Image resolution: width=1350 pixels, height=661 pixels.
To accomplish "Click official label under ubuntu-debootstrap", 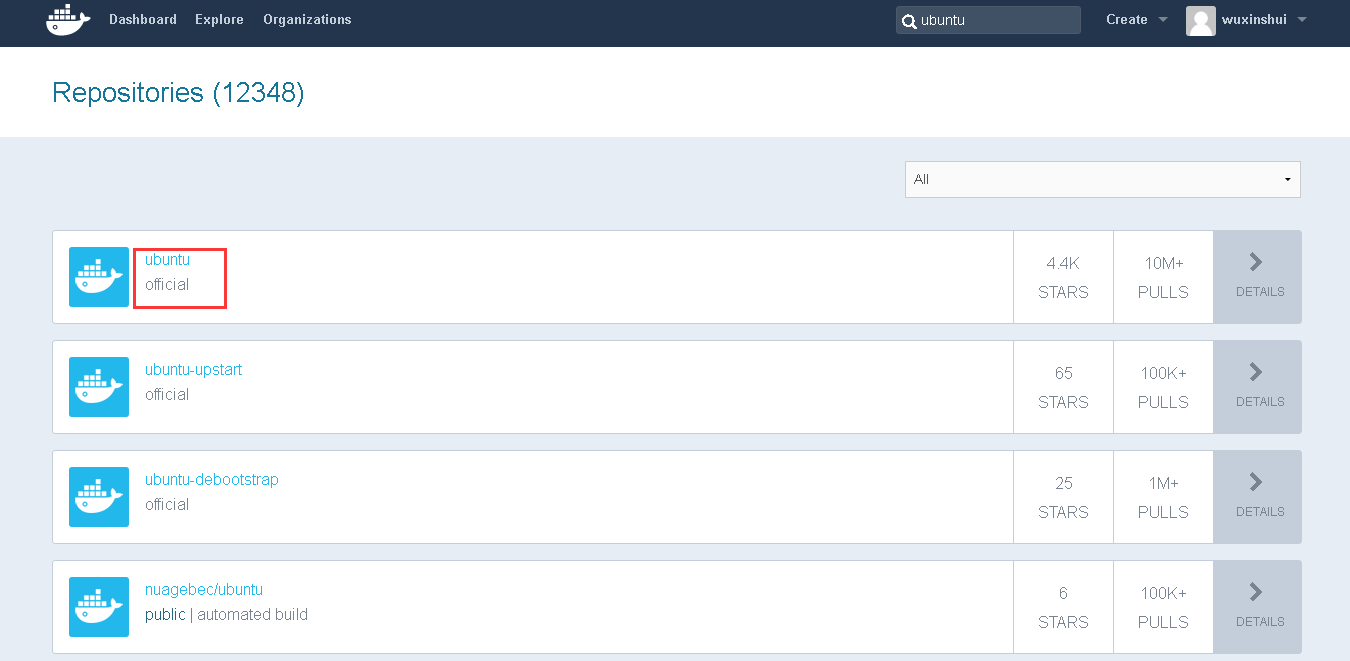I will click(167, 504).
